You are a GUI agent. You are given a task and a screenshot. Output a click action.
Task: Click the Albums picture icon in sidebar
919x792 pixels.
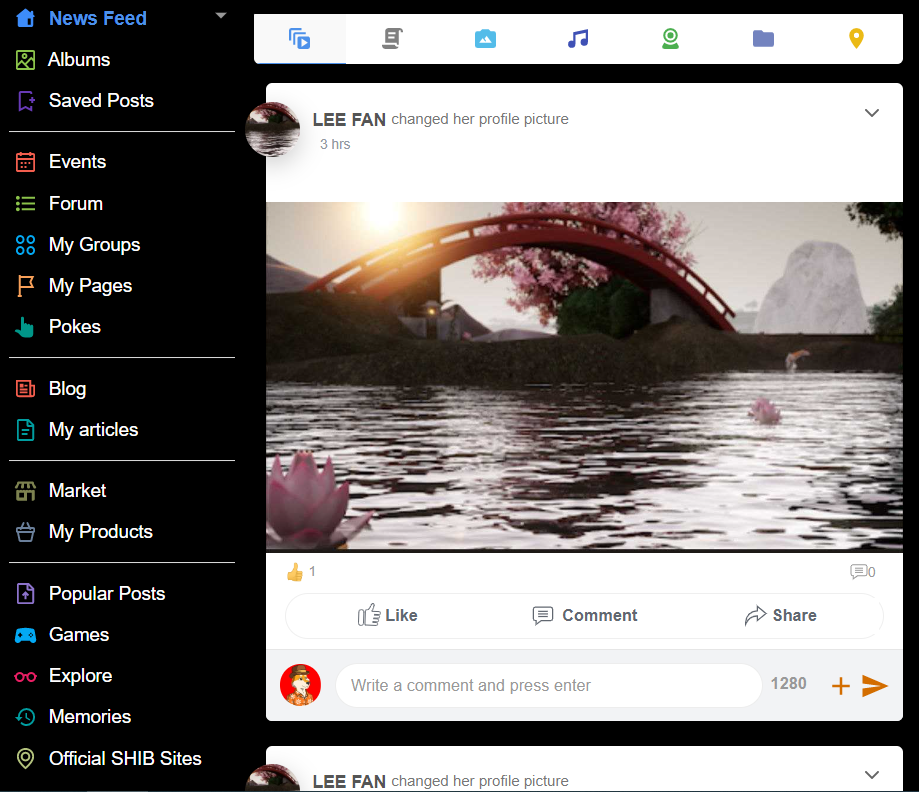pos(25,60)
